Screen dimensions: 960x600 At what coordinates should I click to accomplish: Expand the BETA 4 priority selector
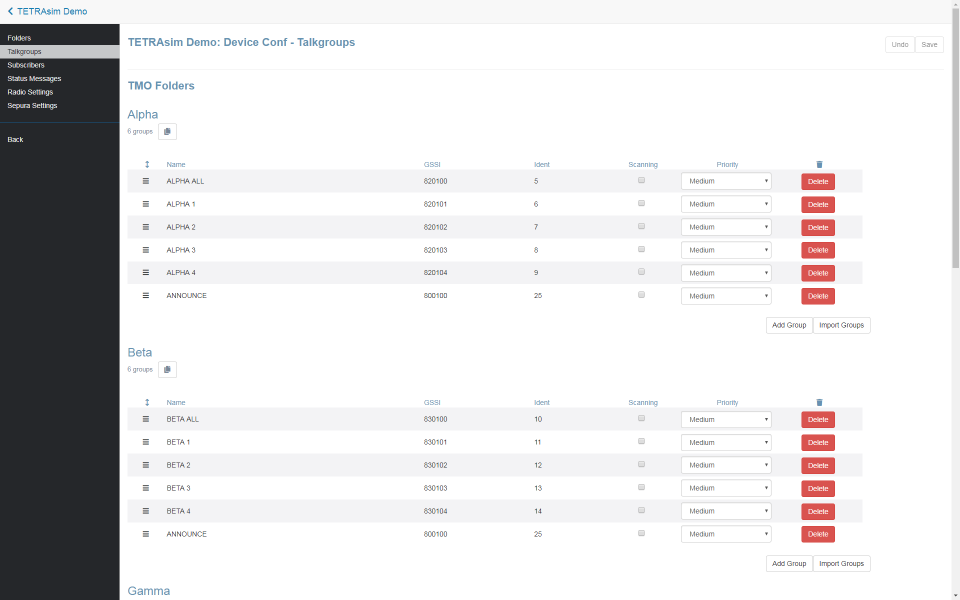[726, 511]
